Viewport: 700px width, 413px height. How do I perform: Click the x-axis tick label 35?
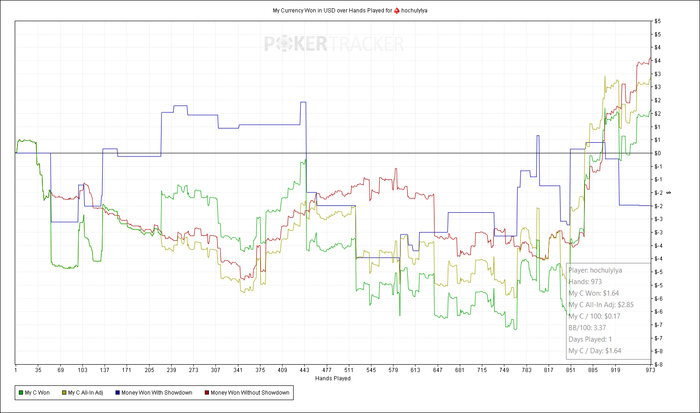[38, 370]
